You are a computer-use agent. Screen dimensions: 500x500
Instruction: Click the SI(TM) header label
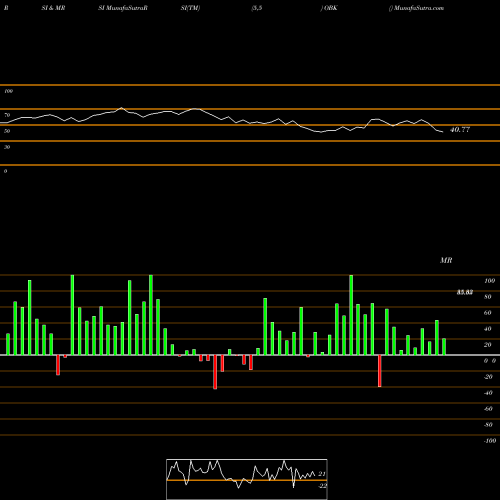pos(190,8)
